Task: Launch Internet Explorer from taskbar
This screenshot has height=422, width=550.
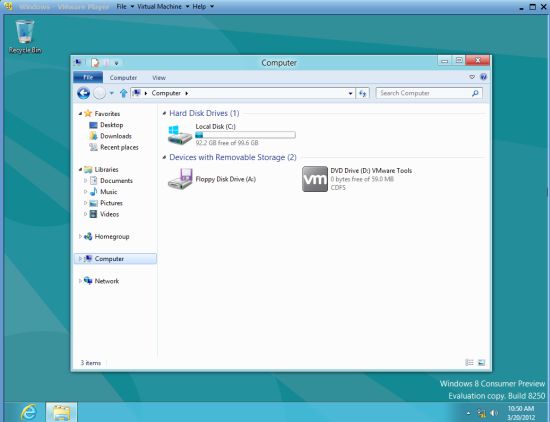Action: coord(29,412)
